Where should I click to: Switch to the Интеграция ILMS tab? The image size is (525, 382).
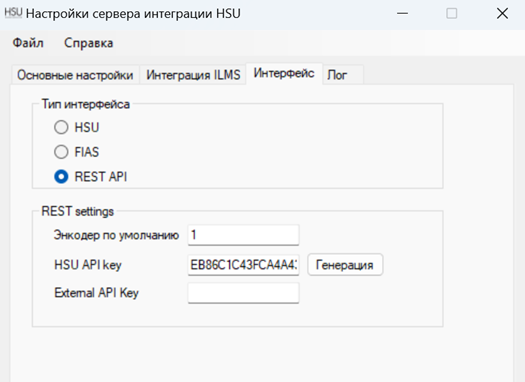(x=193, y=75)
